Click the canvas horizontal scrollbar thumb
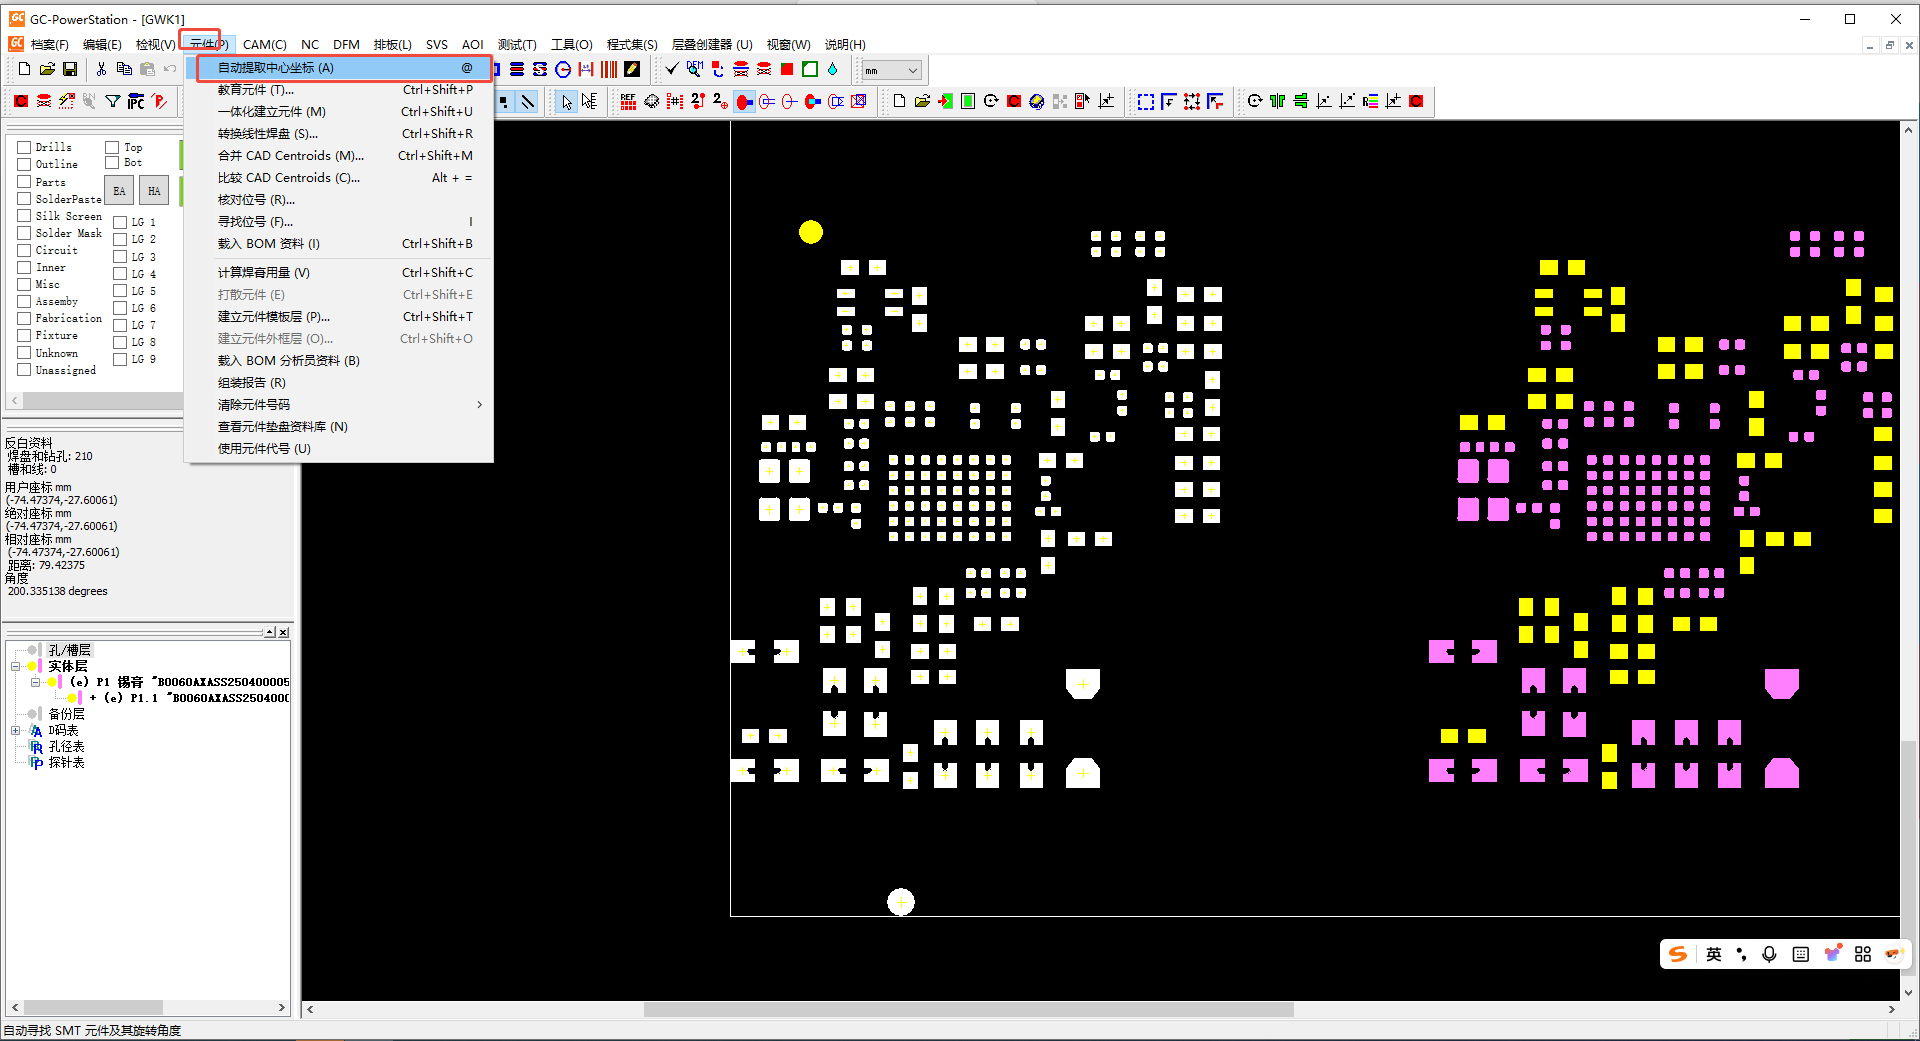The image size is (1920, 1041). (968, 1009)
